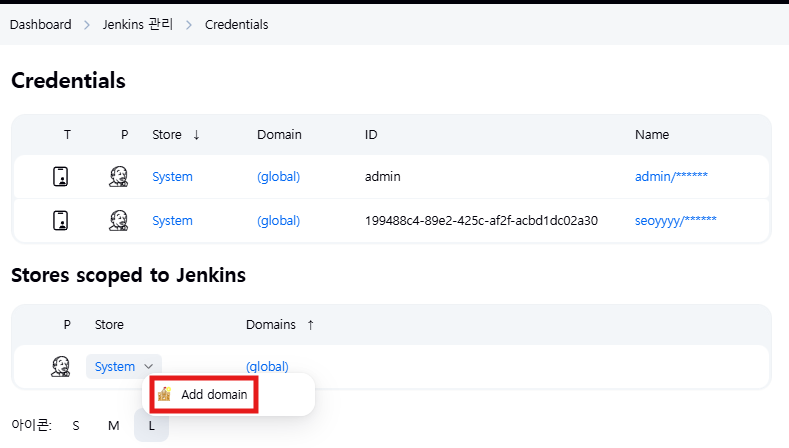Screen dimensions: 789x448
Task: Select the ID 199488c4-89e2-425c-af2f-acbd1dc02a30
Action: tap(482, 220)
